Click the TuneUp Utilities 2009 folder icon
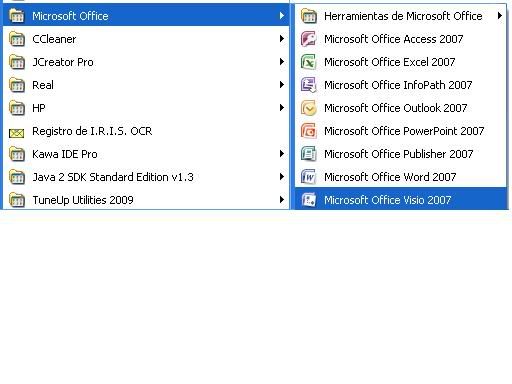 (17, 200)
